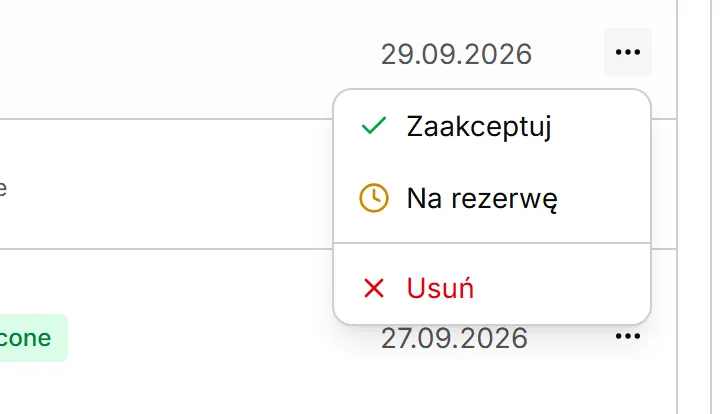Click the horizontal border below the top row
The height and width of the screenshot is (414, 720).
click(166, 119)
